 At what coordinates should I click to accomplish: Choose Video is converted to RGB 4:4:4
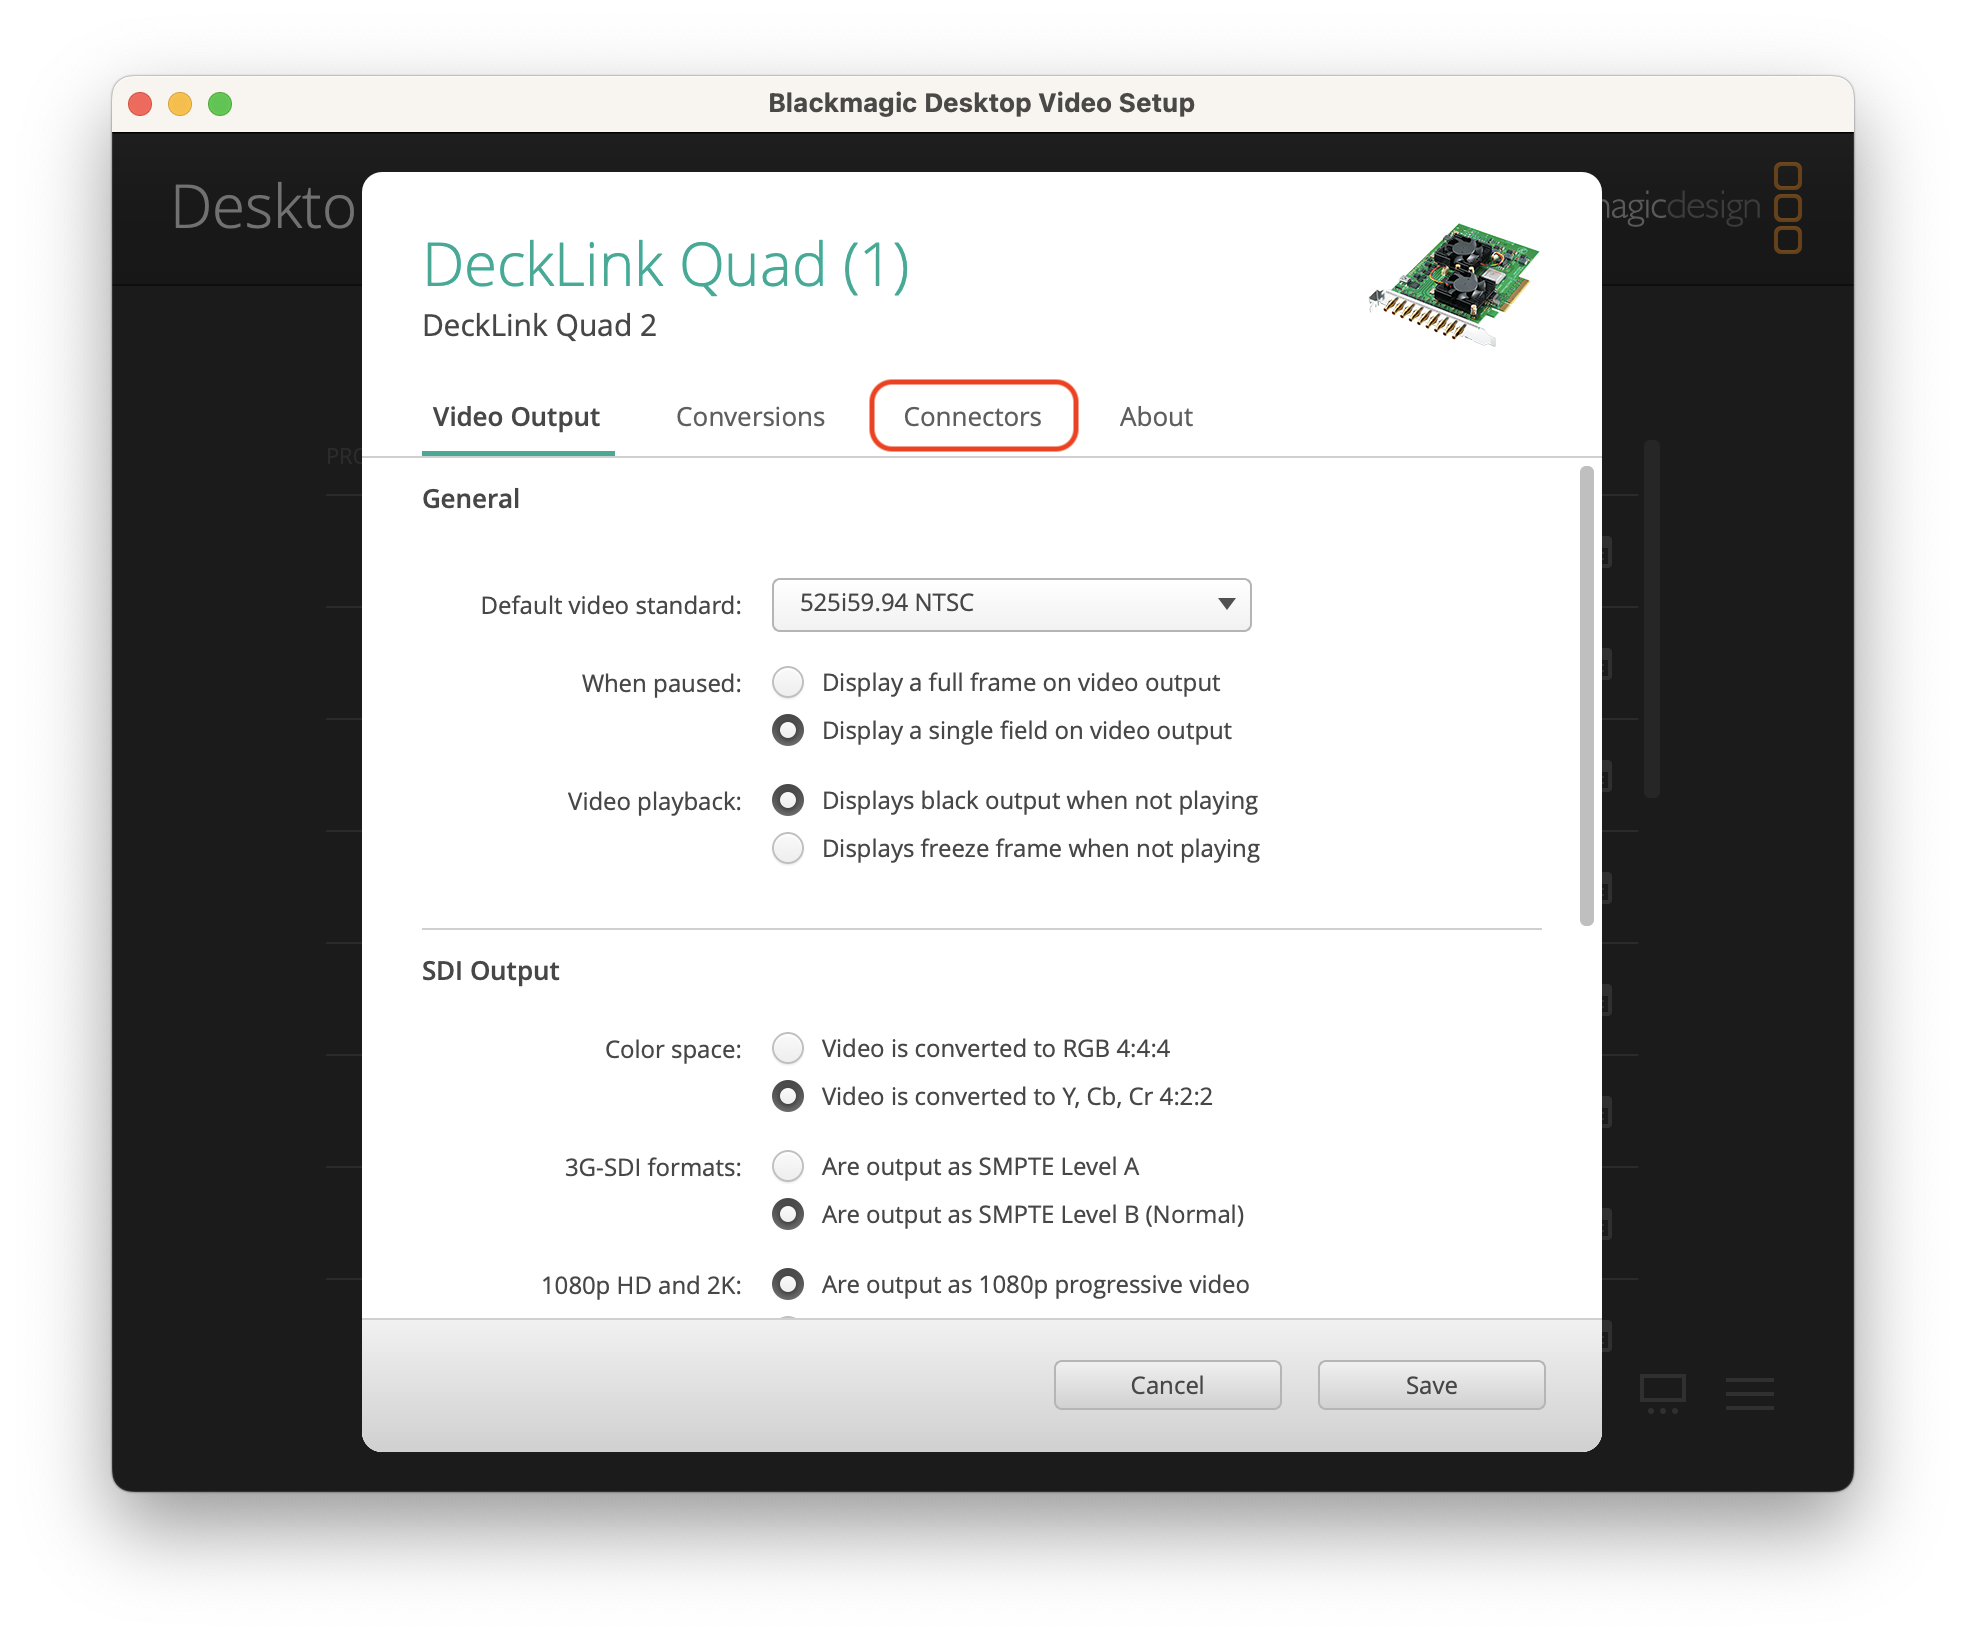coord(788,1049)
